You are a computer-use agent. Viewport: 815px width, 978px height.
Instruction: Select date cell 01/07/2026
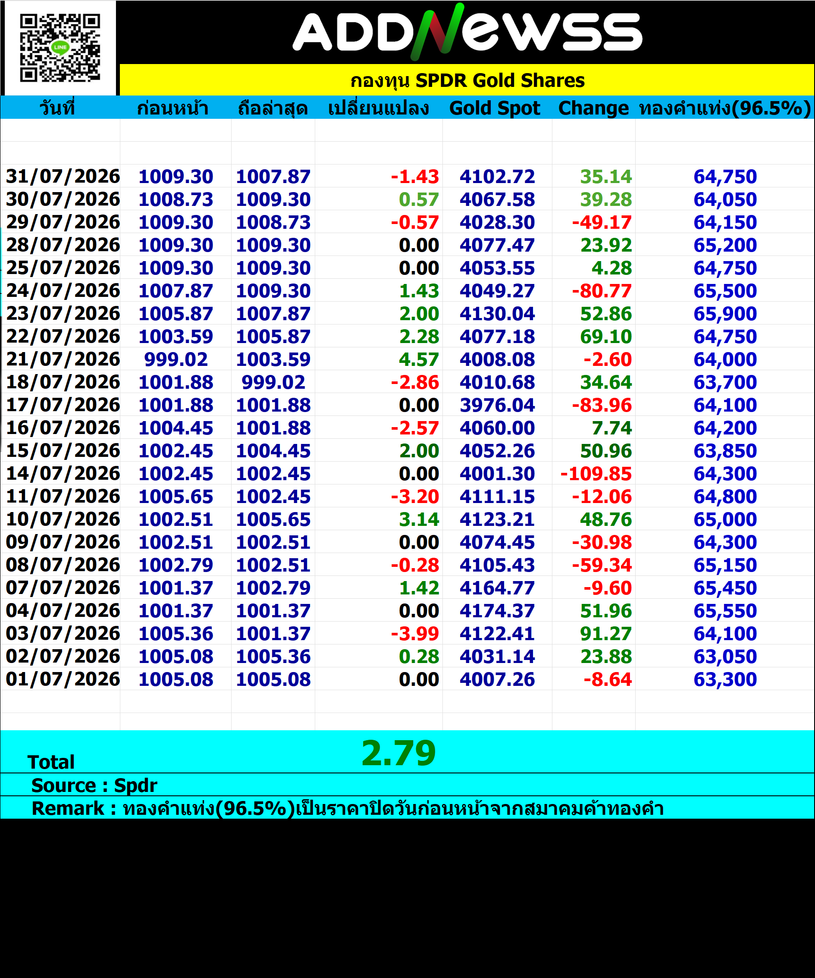tap(62, 679)
